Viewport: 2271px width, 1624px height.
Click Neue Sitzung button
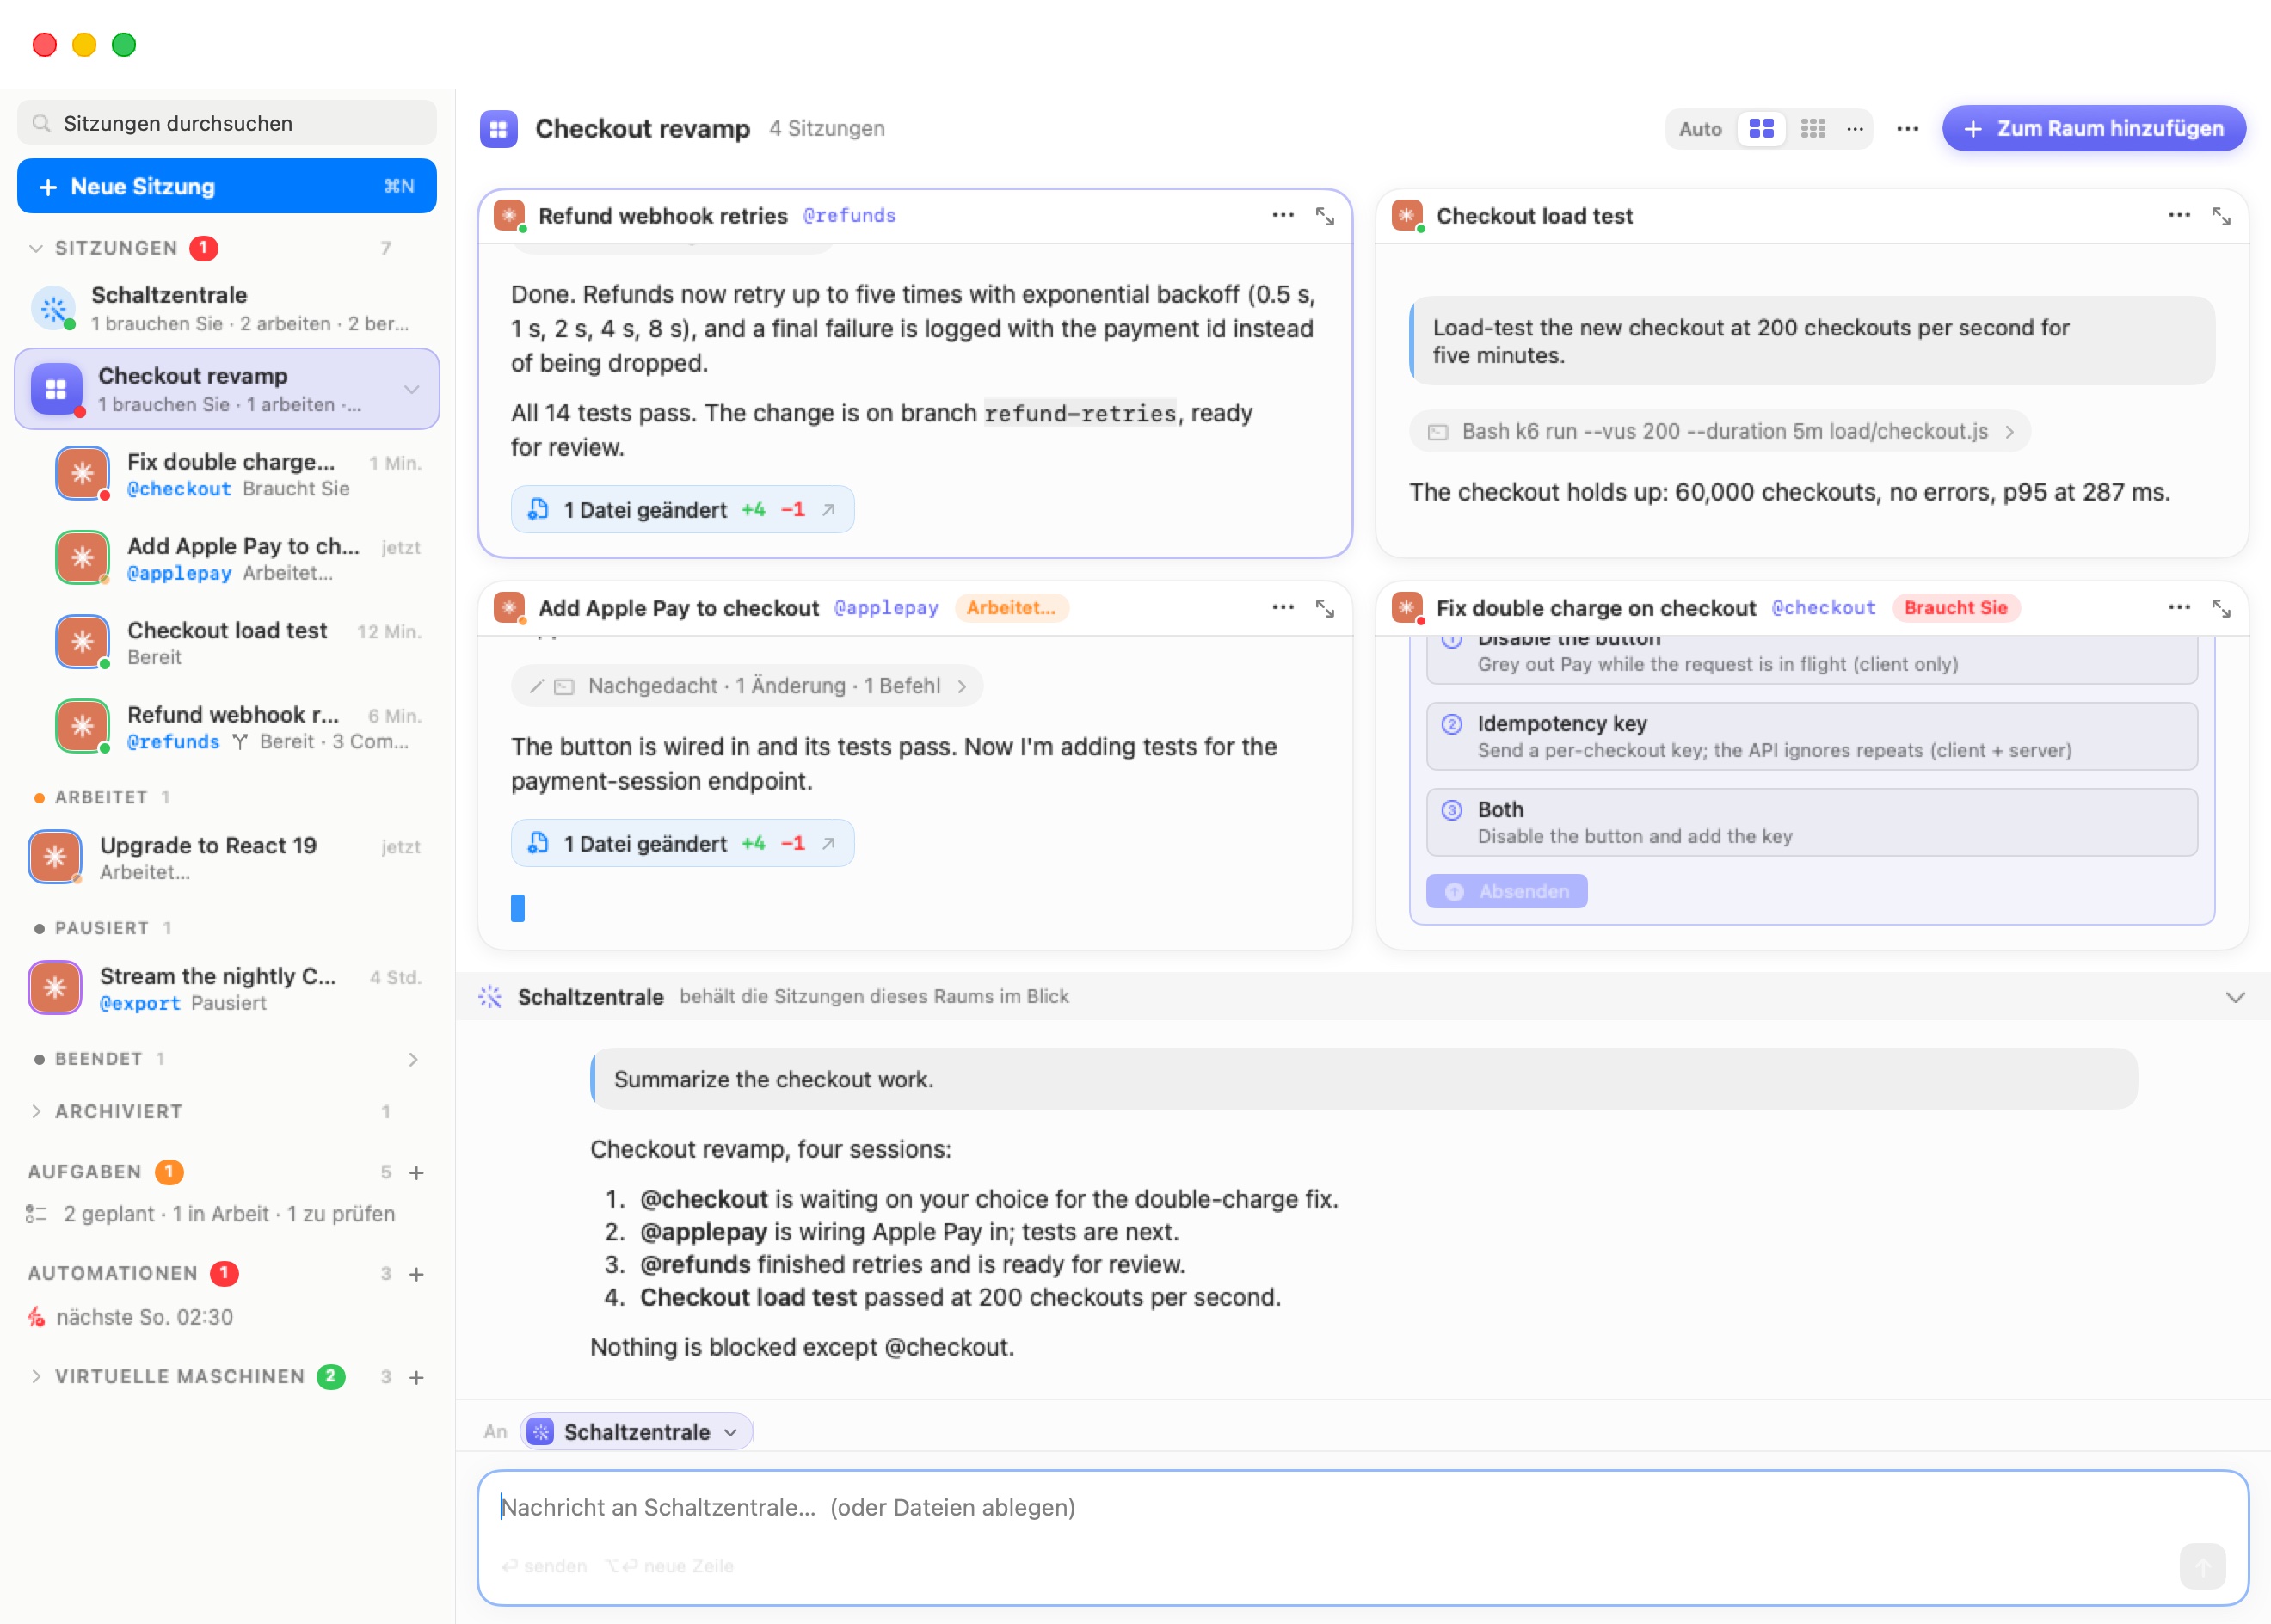227,186
